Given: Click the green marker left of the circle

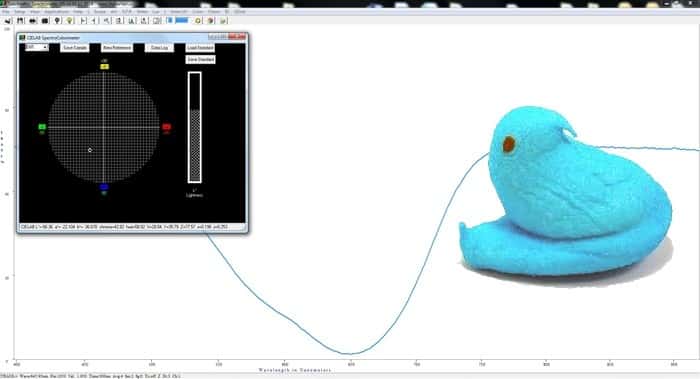Looking at the screenshot, I should coord(42,127).
